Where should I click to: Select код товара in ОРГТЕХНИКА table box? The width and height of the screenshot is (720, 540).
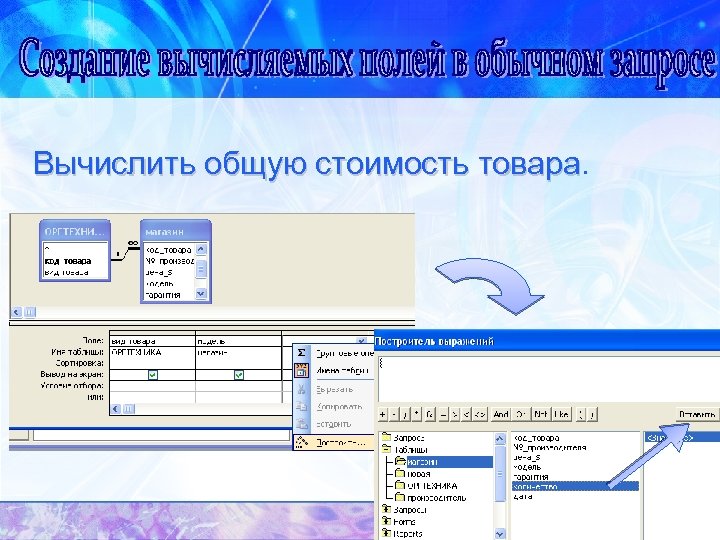(68, 261)
